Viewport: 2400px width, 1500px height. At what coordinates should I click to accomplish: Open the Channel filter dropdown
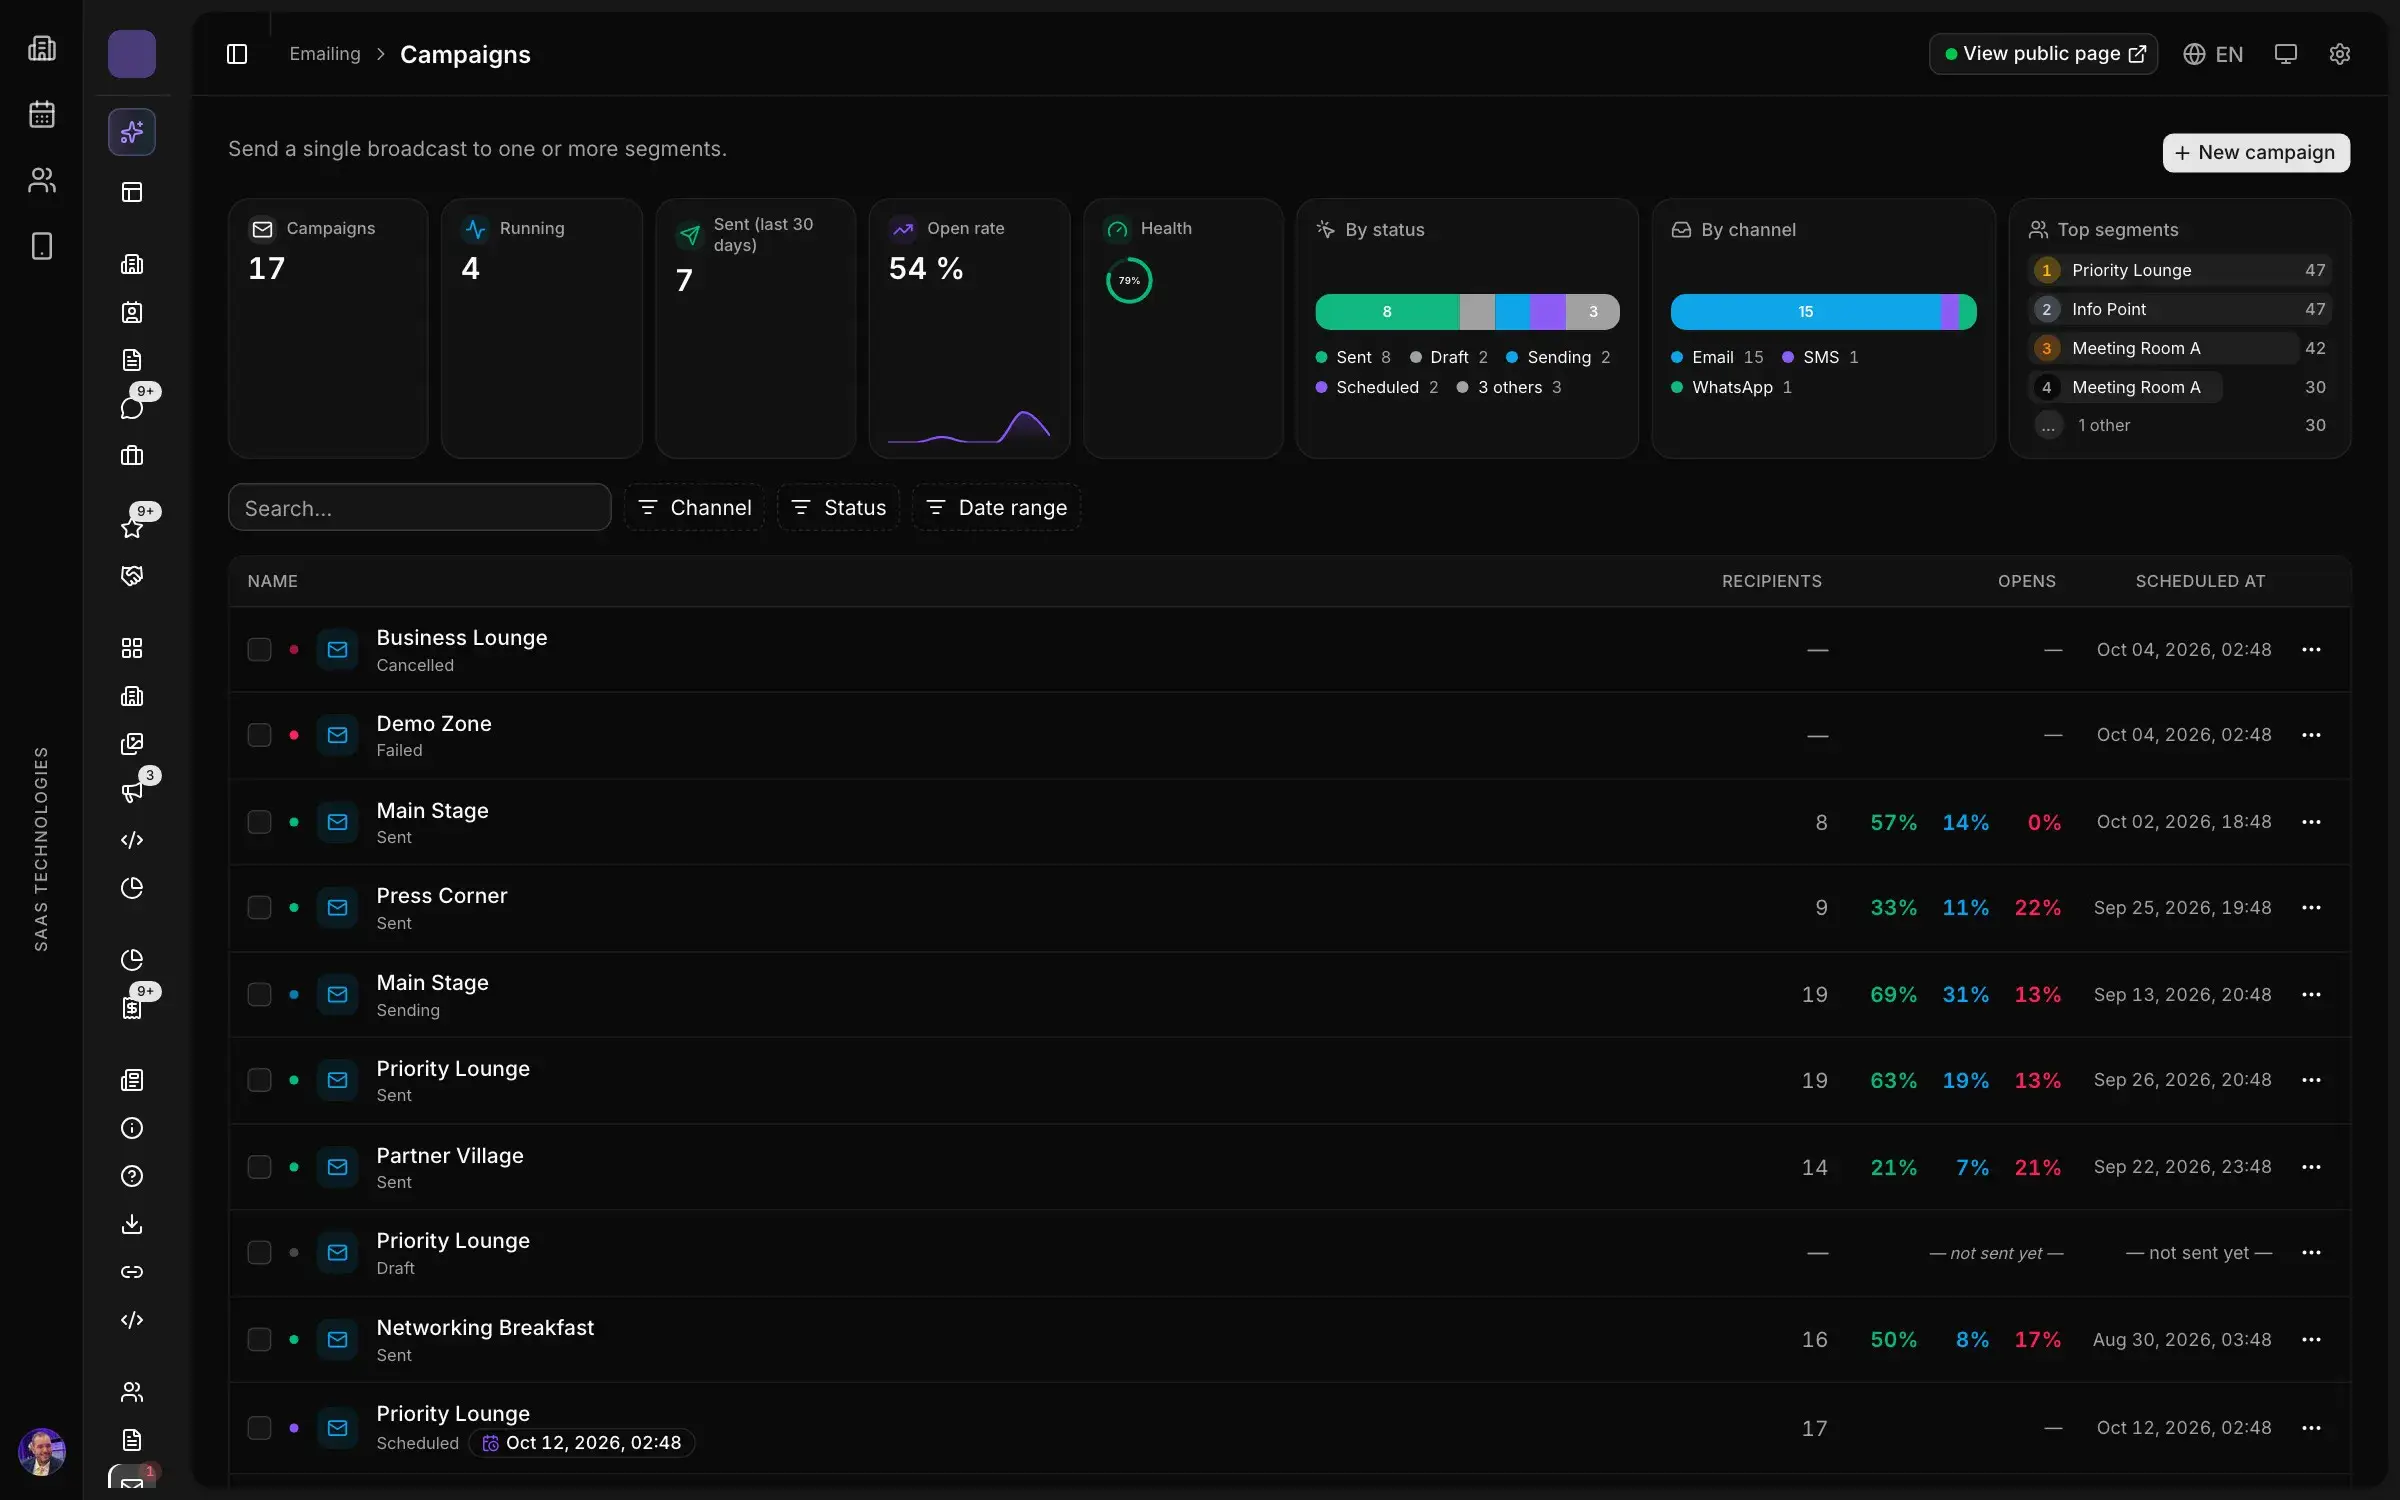pyautogui.click(x=695, y=507)
